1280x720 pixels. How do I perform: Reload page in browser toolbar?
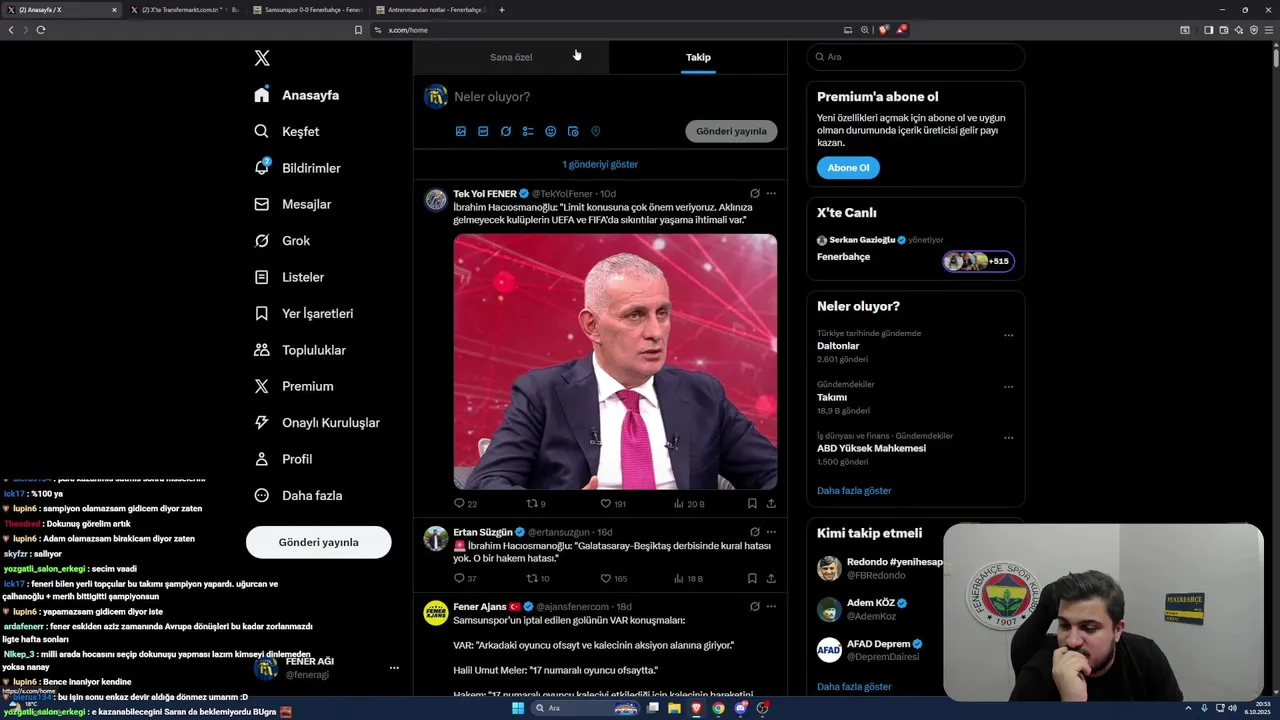[41, 30]
